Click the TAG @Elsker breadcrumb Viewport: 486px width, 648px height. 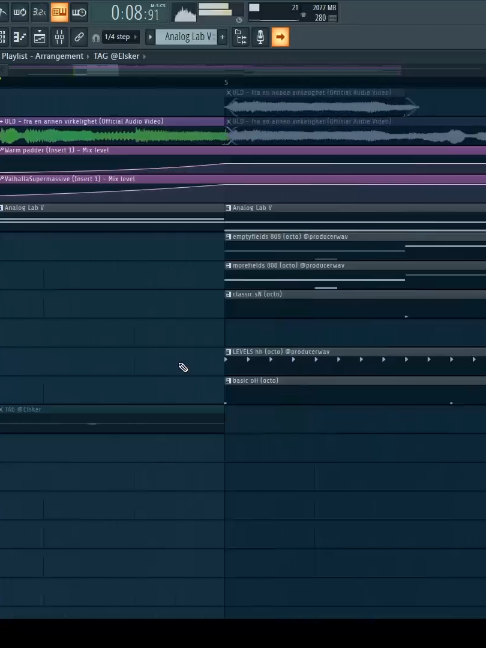[116, 56]
